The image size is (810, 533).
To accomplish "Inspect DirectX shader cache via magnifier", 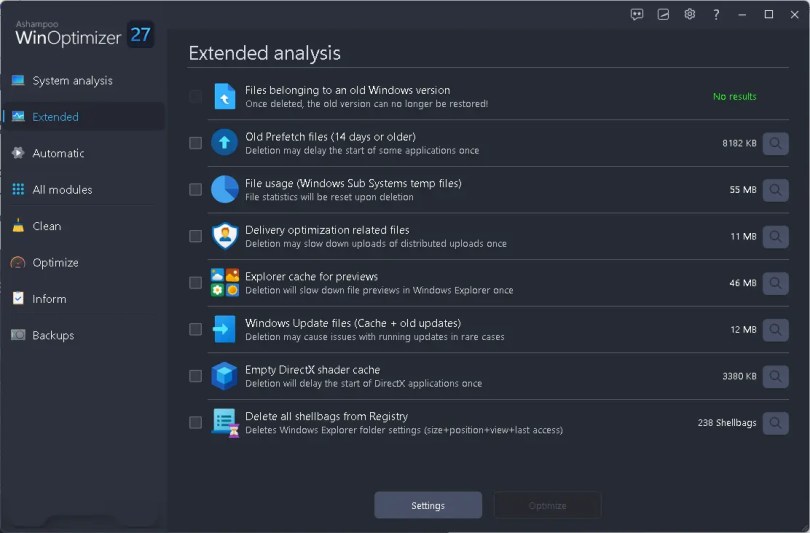I will [775, 376].
